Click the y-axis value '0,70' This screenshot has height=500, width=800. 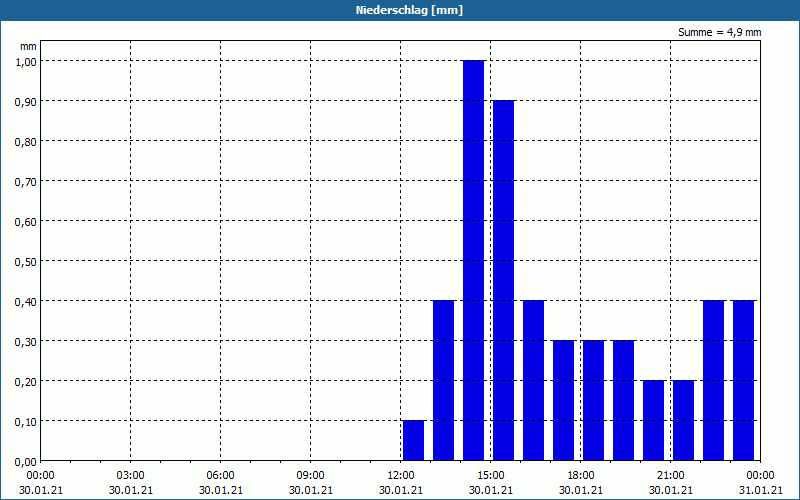26,181
